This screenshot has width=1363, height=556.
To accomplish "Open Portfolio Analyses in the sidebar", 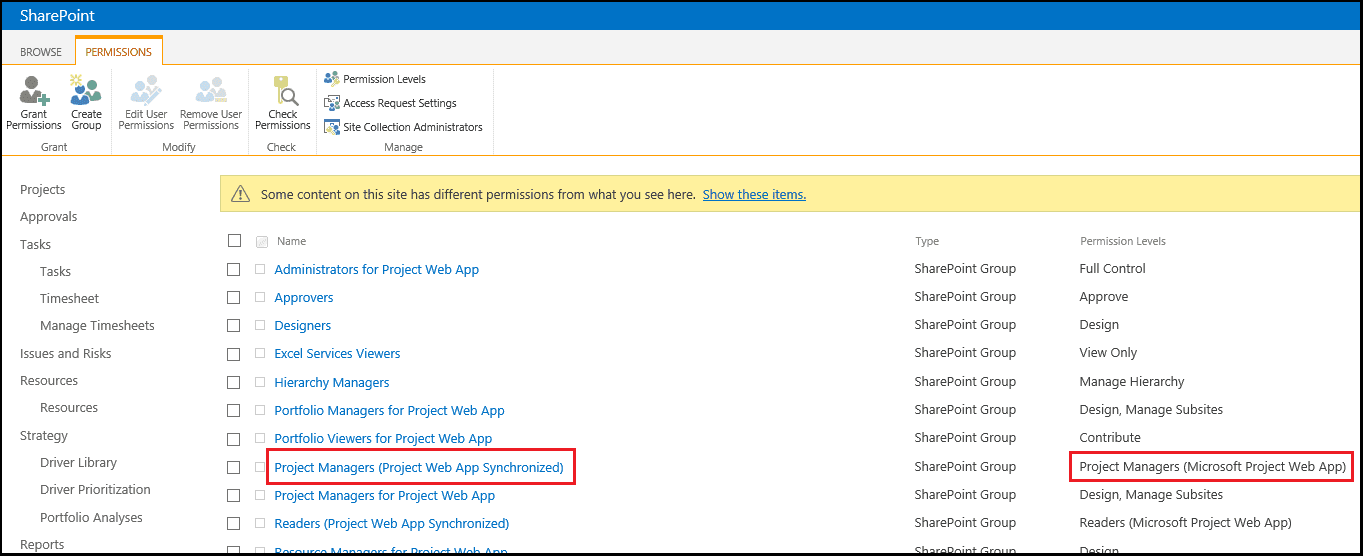I will 91,517.
